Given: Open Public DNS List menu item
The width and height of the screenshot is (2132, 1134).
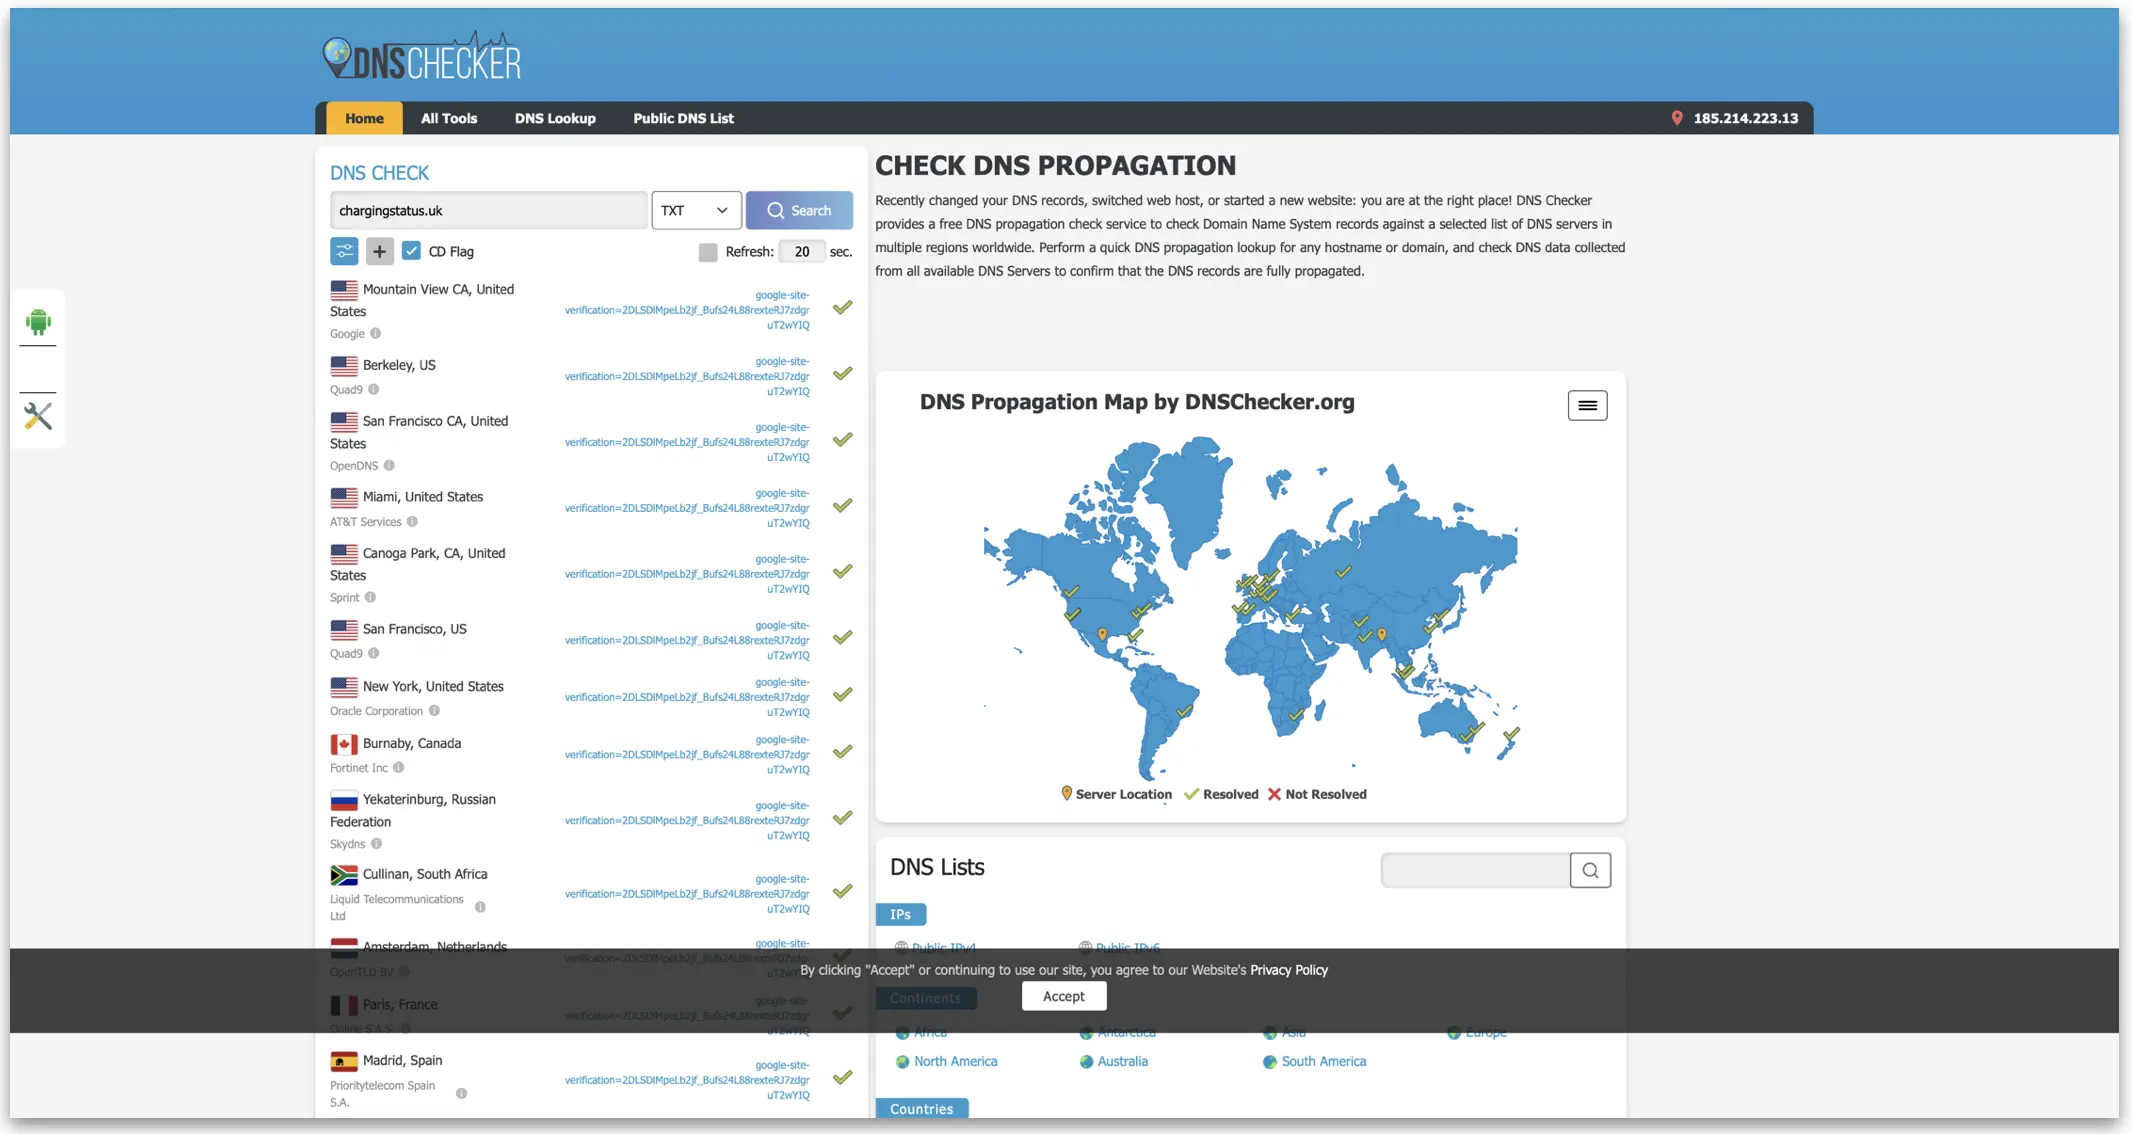Looking at the screenshot, I should [x=683, y=118].
